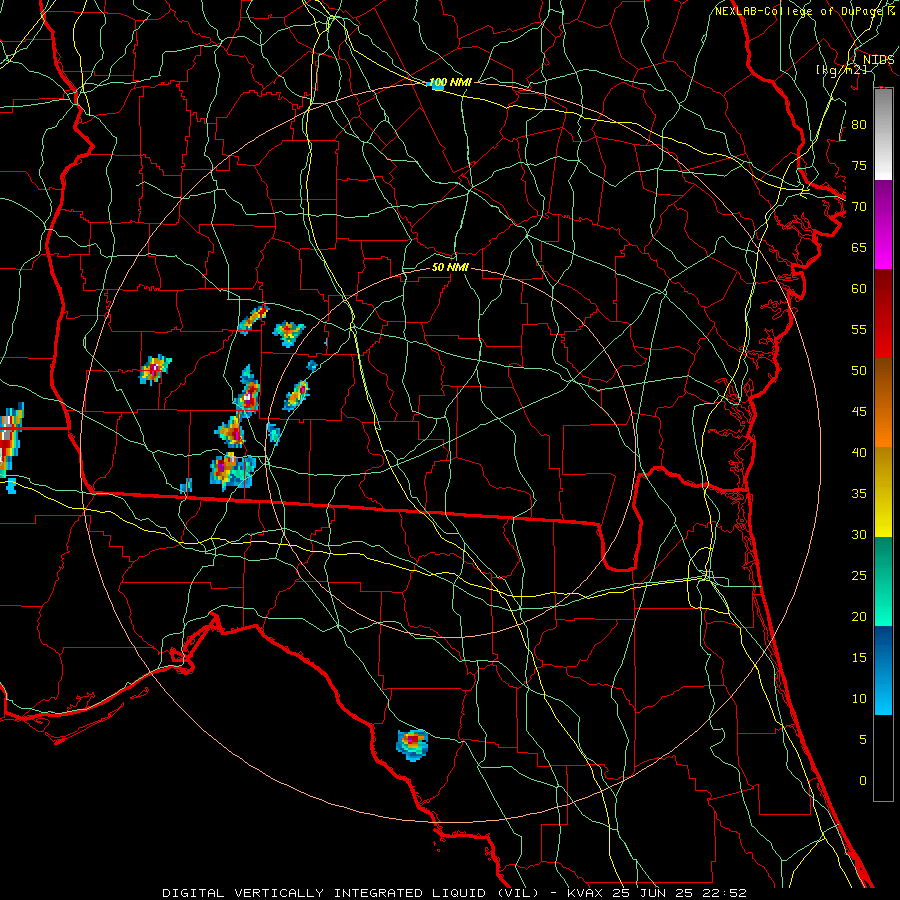This screenshot has height=900, width=900.
Task: Select the 20 value on the VIL scale
Action: pyautogui.click(x=859, y=617)
